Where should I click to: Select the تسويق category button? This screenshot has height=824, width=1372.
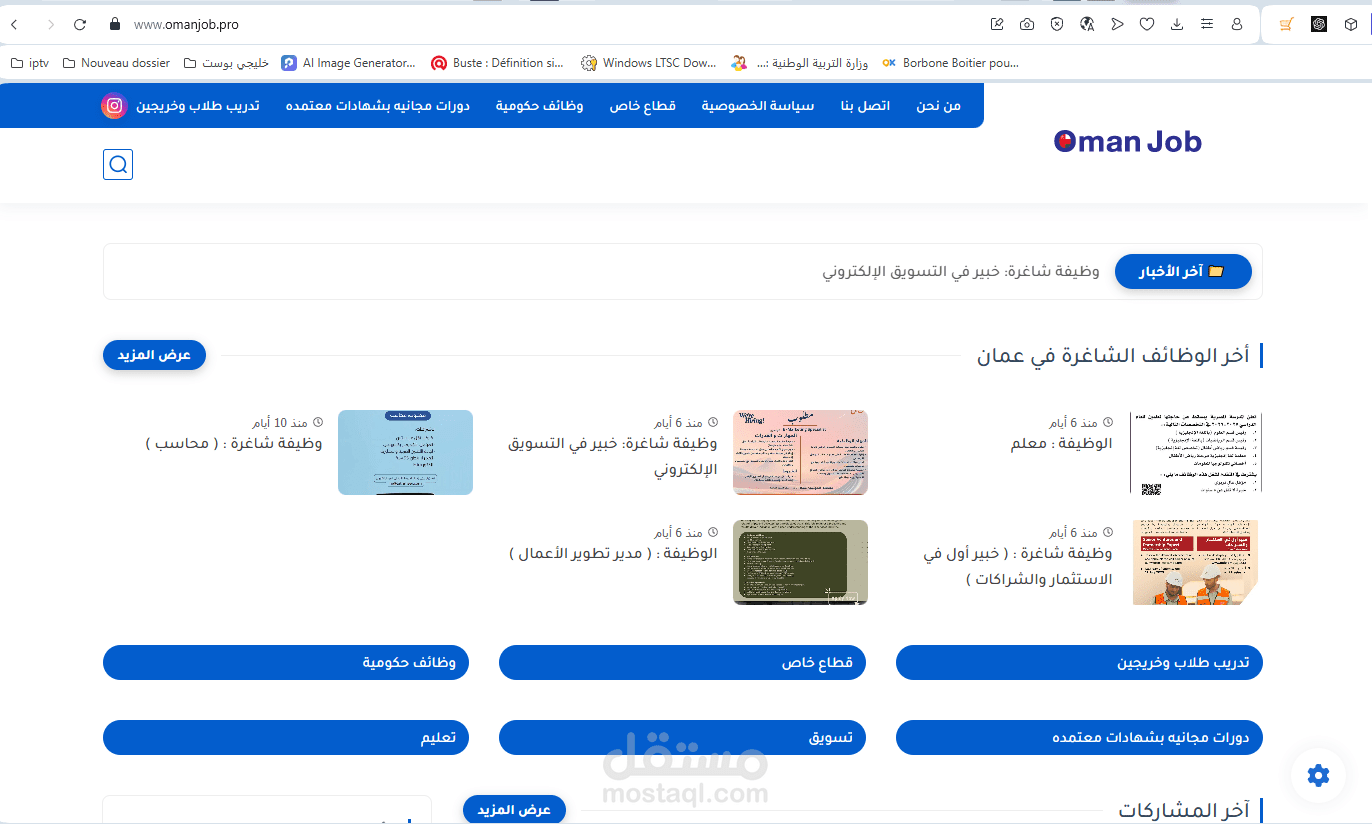682,738
